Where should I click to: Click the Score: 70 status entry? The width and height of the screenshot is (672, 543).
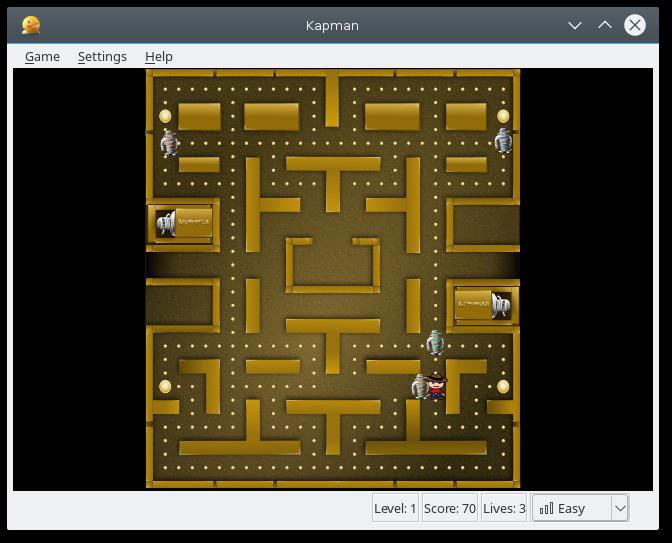(450, 508)
